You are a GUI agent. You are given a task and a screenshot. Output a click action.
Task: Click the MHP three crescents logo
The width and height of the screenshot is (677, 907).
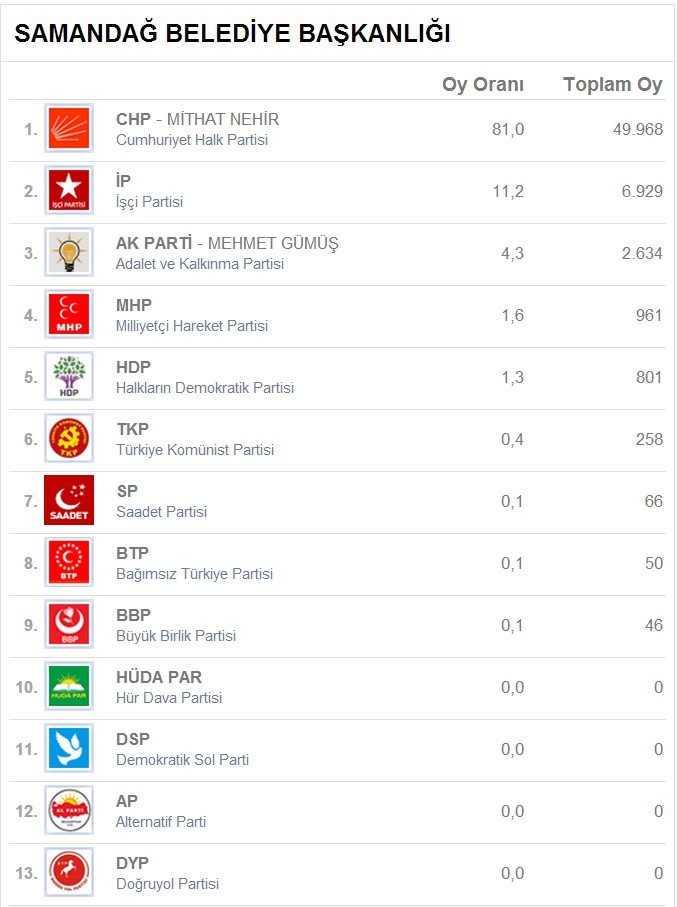coord(69,315)
